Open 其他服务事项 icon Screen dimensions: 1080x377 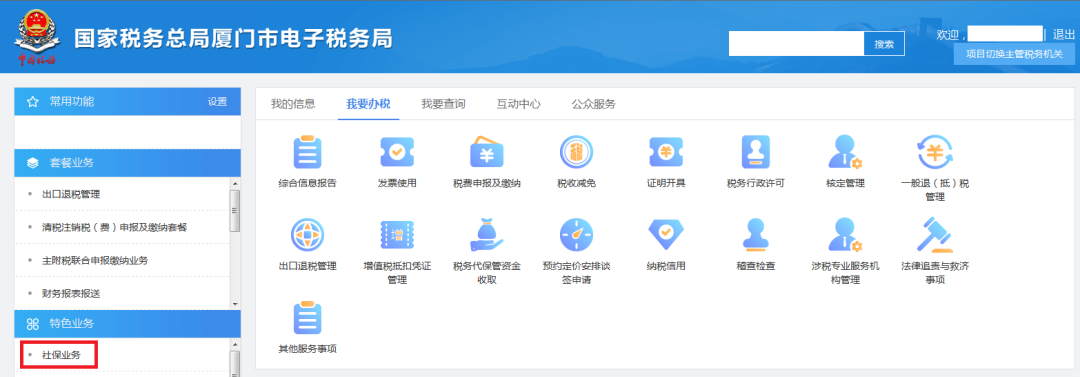[x=307, y=317]
